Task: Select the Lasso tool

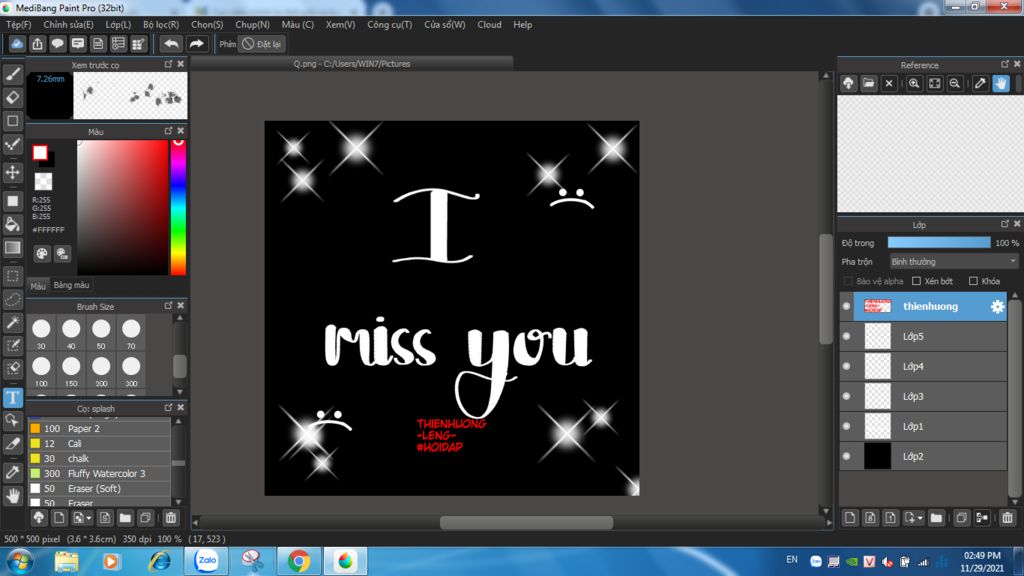Action: click(12, 300)
